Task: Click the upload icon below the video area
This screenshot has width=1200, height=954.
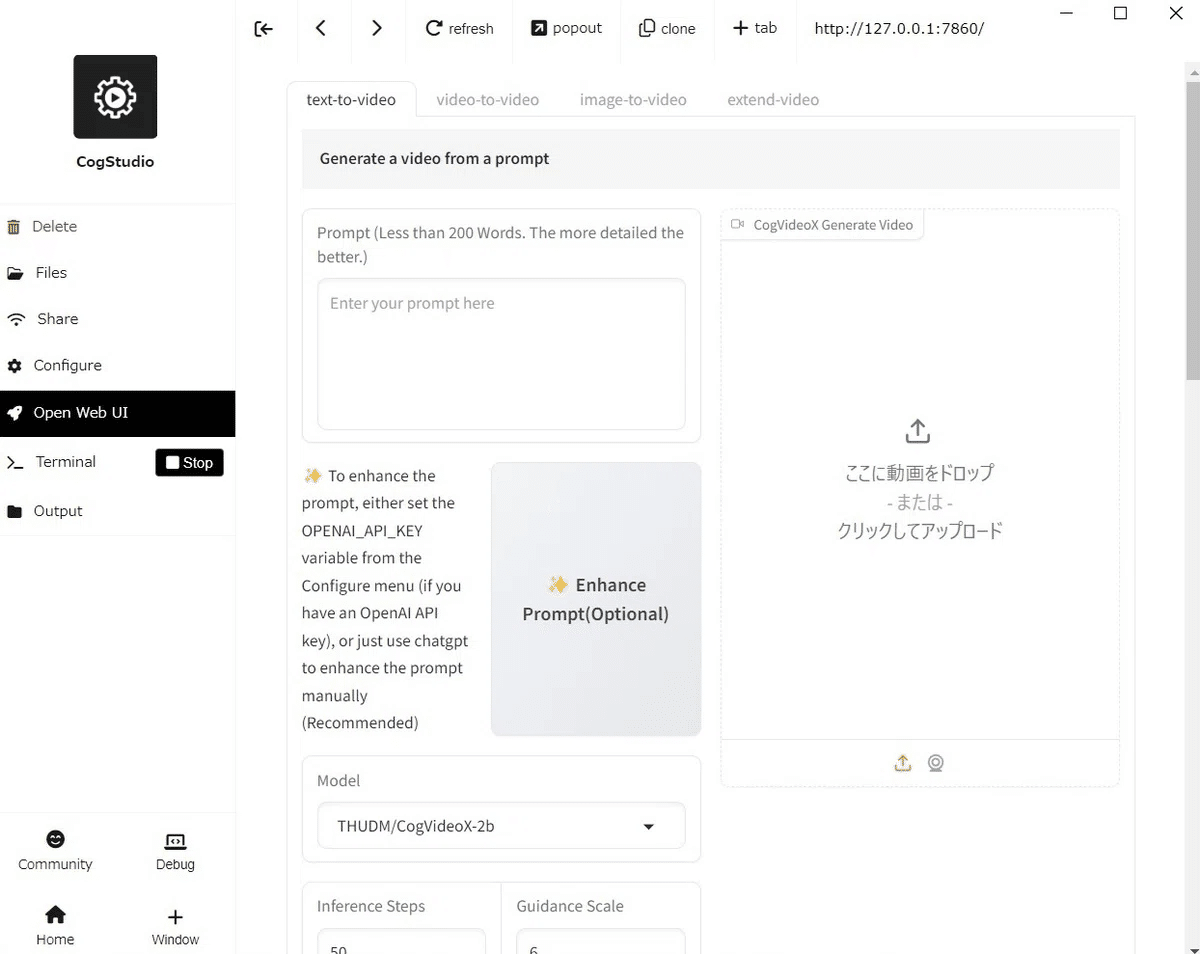Action: (903, 763)
